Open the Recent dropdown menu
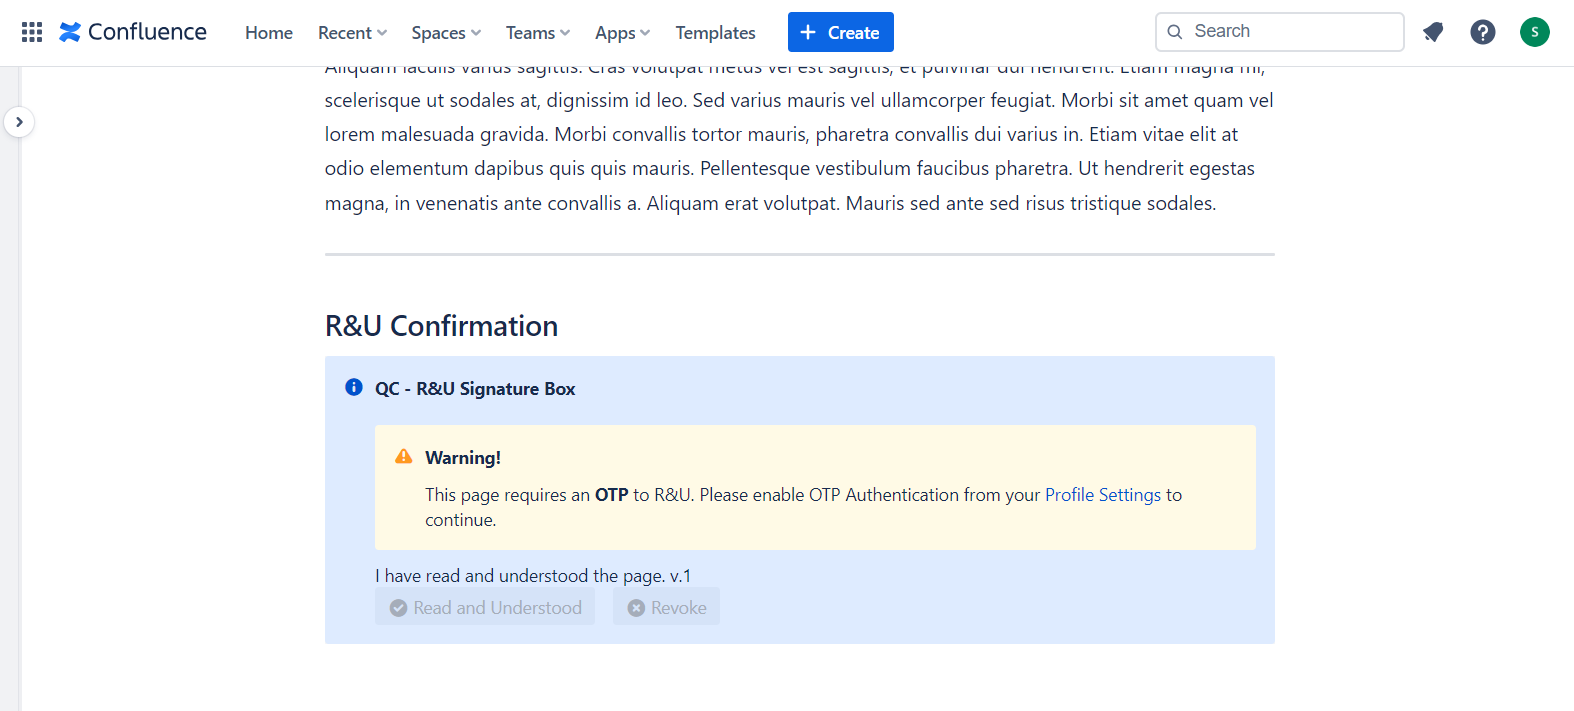 tap(352, 33)
